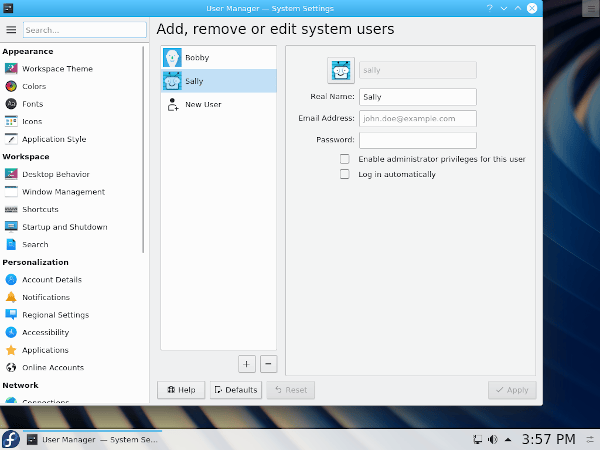Open Accessibility settings icon
The image size is (600, 450).
(12, 332)
